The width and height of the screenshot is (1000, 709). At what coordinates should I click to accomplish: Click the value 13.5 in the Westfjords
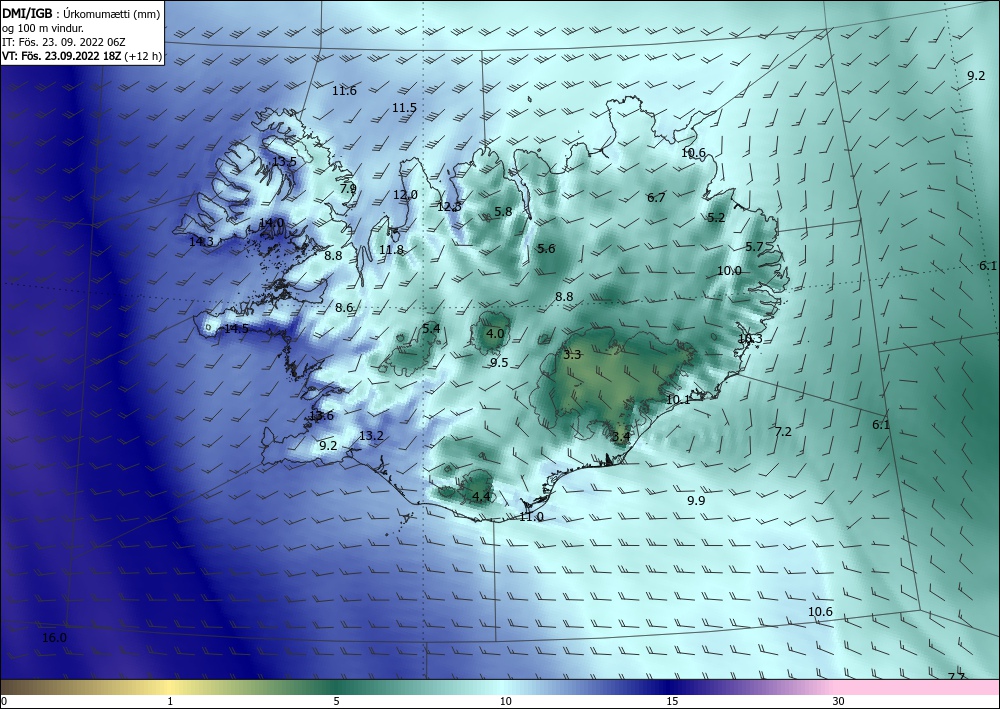[x=284, y=161]
